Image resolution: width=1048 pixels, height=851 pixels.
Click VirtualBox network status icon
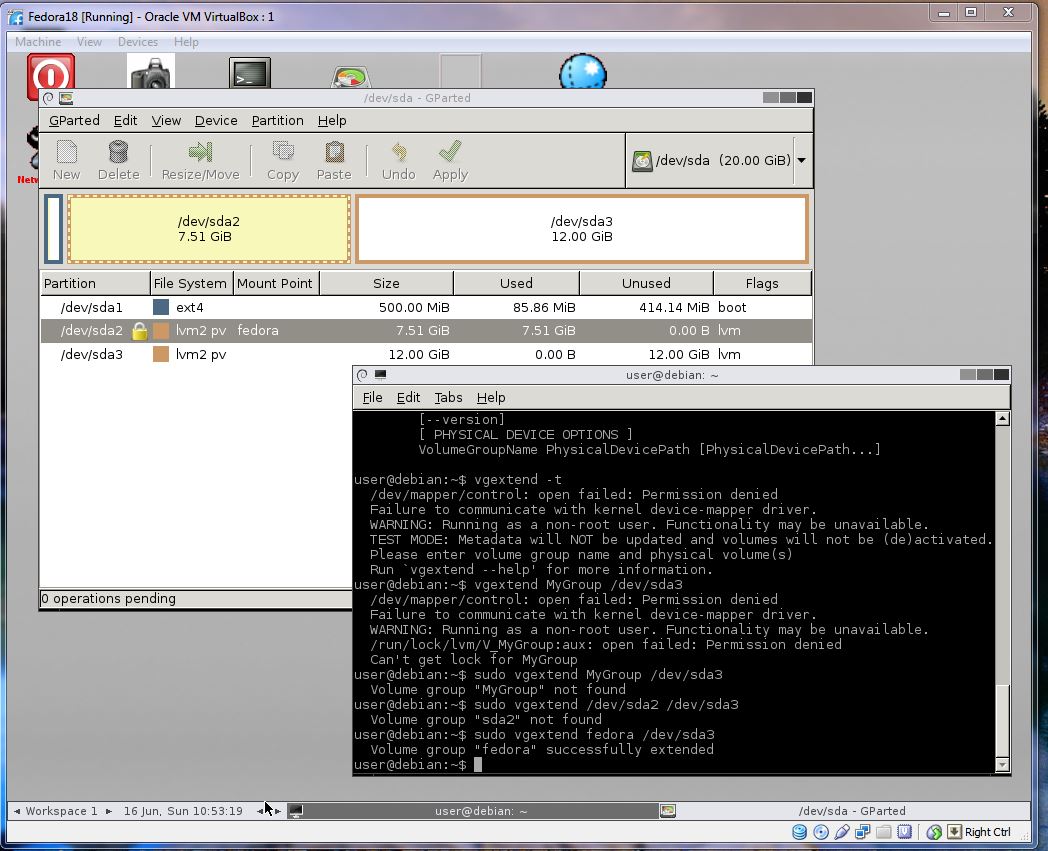coord(862,832)
